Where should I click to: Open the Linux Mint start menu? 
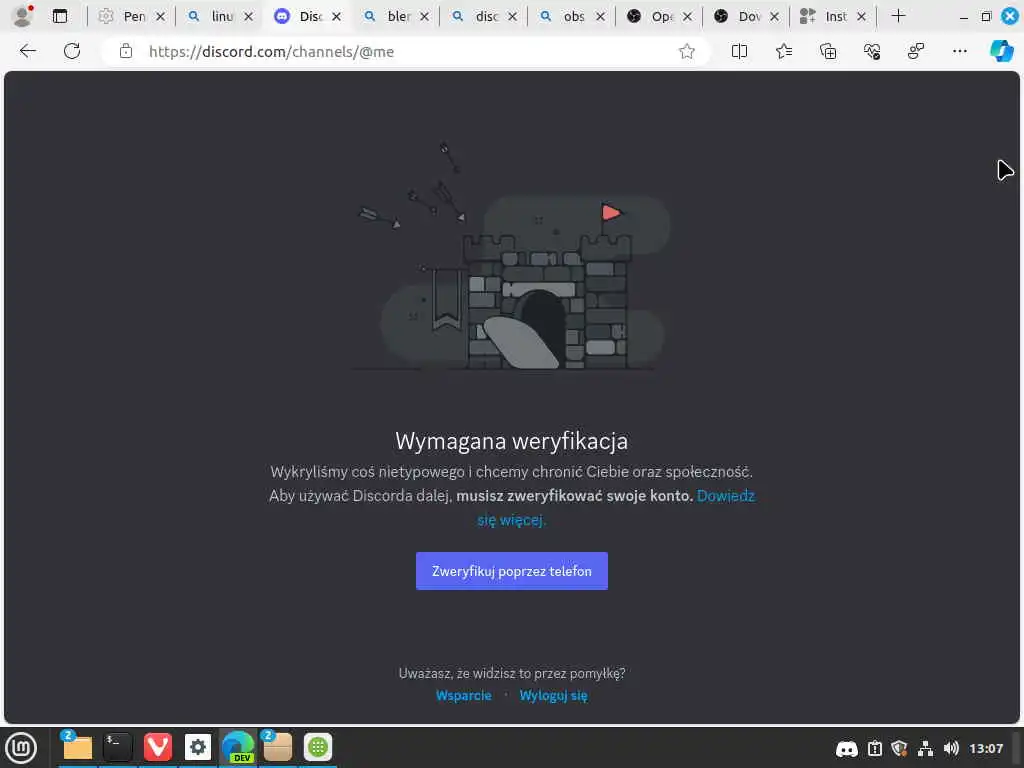coord(21,748)
